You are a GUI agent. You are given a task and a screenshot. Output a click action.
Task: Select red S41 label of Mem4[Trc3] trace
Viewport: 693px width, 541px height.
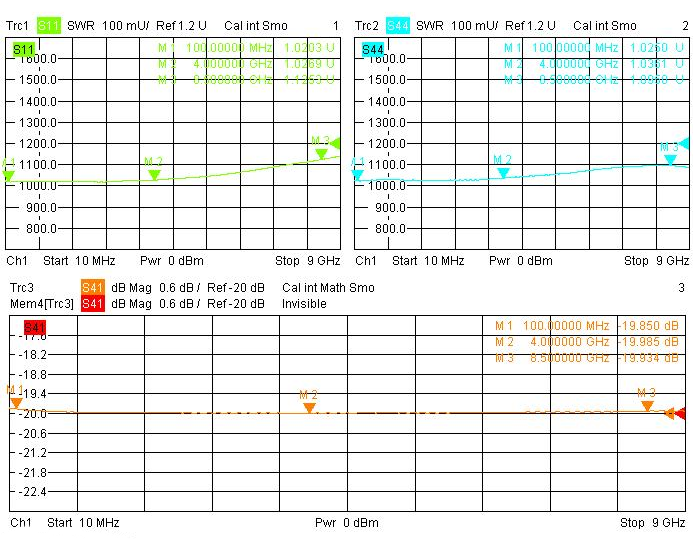coord(92,304)
